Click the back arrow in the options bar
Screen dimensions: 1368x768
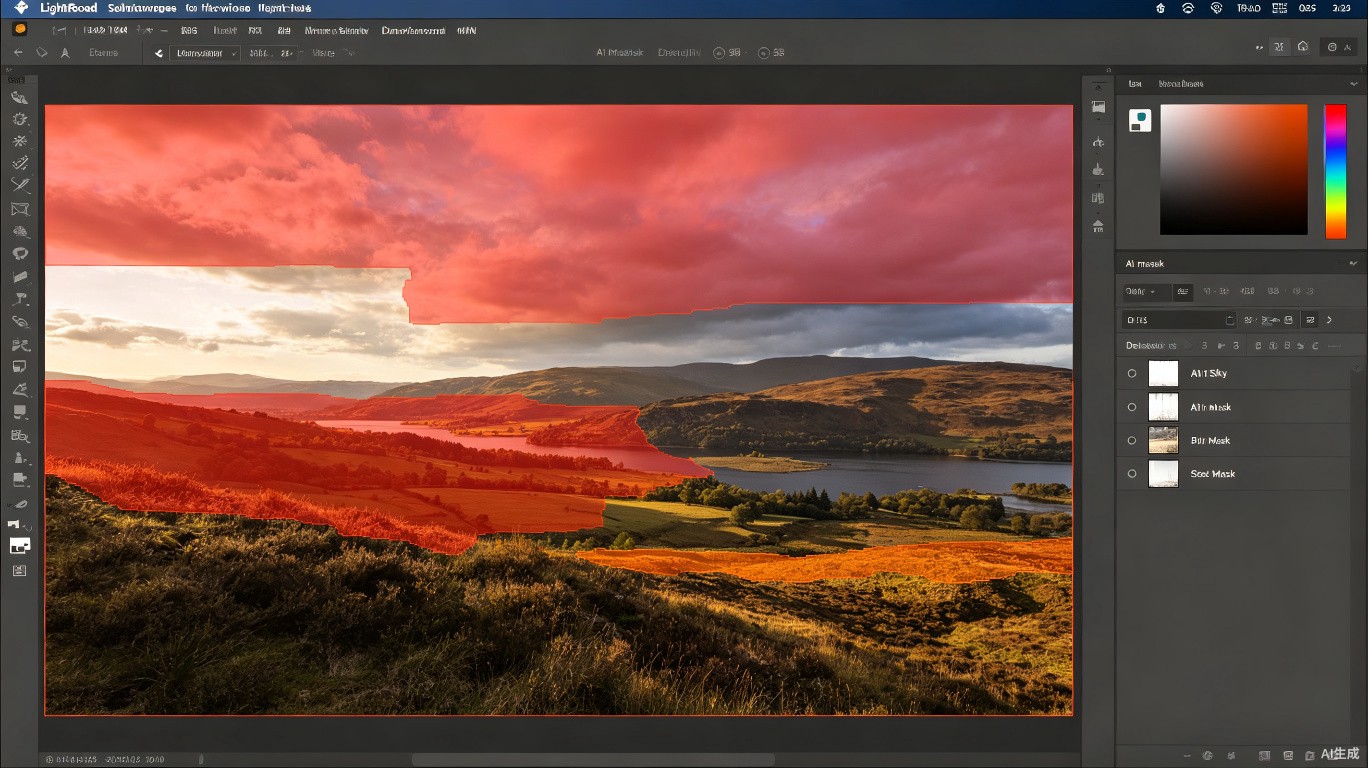(18, 52)
